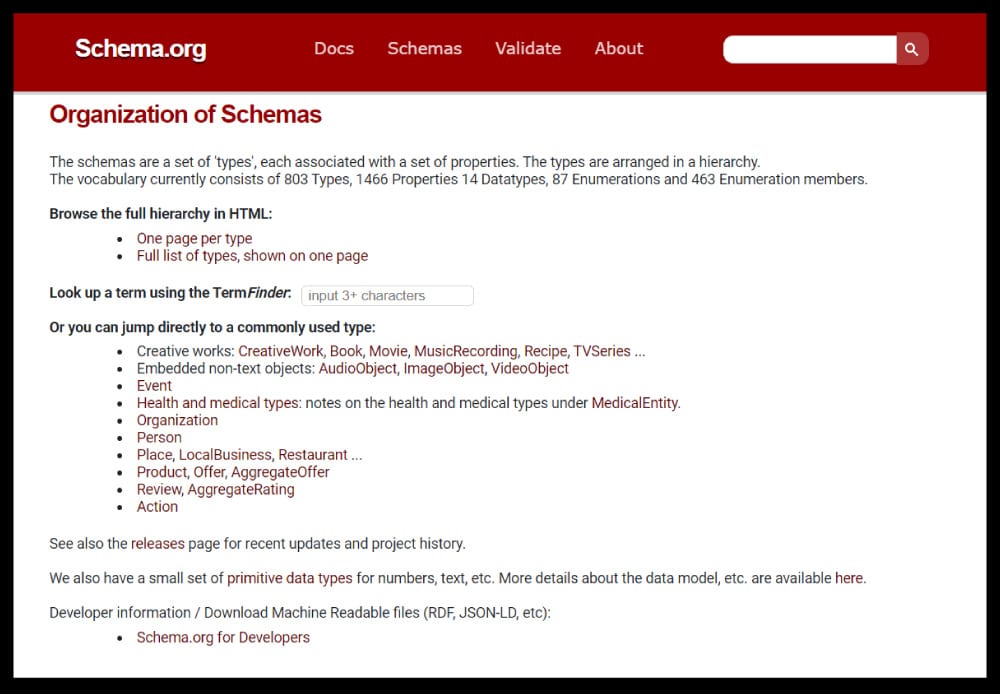
Task: Open the Validate page
Action: coord(528,48)
